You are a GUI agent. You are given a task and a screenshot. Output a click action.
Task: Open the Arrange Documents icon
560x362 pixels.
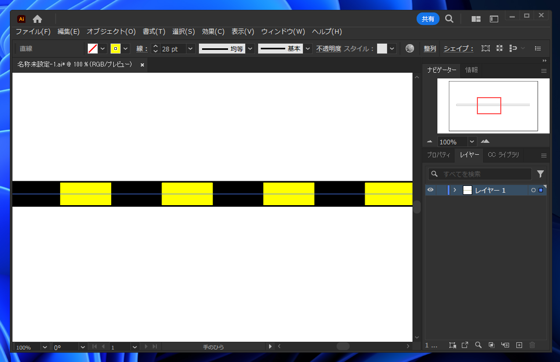click(x=476, y=19)
